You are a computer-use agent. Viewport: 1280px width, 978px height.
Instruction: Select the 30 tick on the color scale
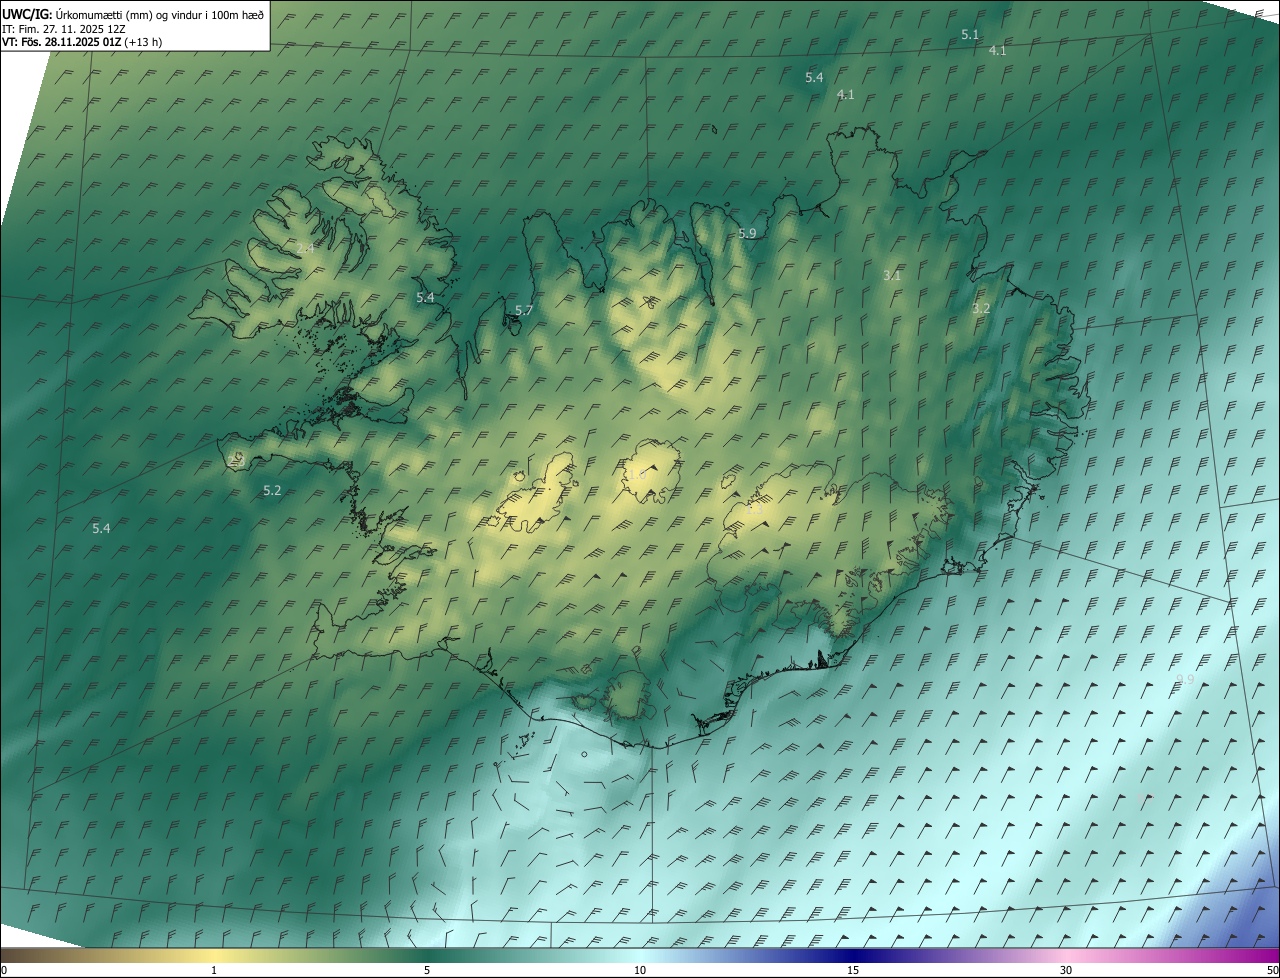(x=1066, y=970)
